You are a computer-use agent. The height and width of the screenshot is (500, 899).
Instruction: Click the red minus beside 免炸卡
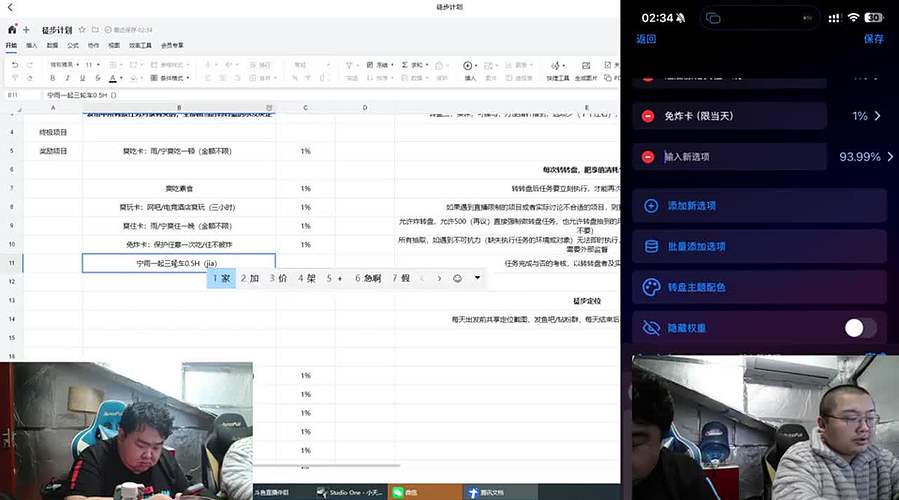[x=648, y=116]
